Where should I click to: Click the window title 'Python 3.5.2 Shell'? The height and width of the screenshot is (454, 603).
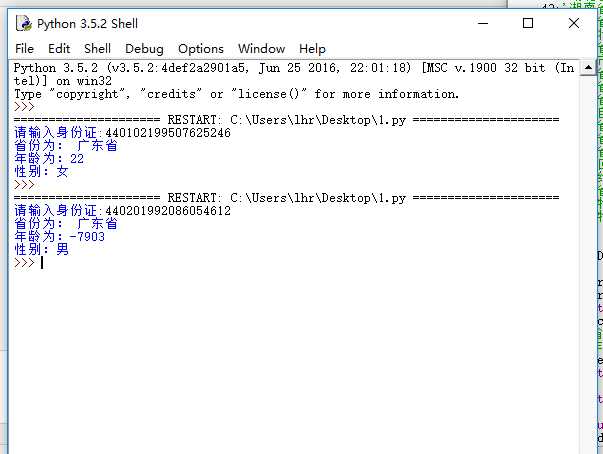(x=87, y=24)
